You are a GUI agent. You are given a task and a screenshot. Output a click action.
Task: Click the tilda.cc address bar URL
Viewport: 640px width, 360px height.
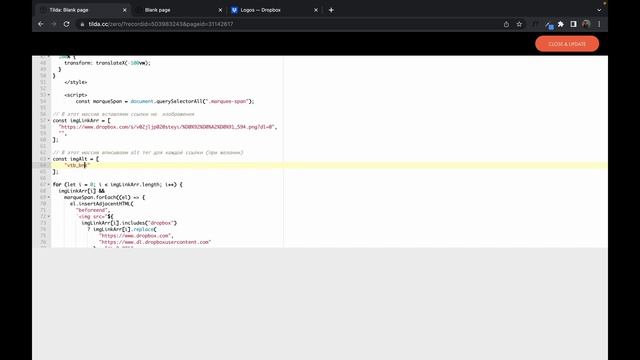(x=161, y=24)
